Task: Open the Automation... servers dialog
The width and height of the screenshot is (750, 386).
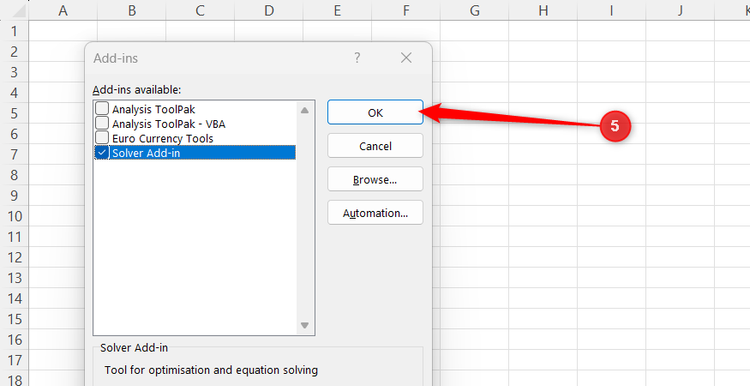Action: (375, 213)
